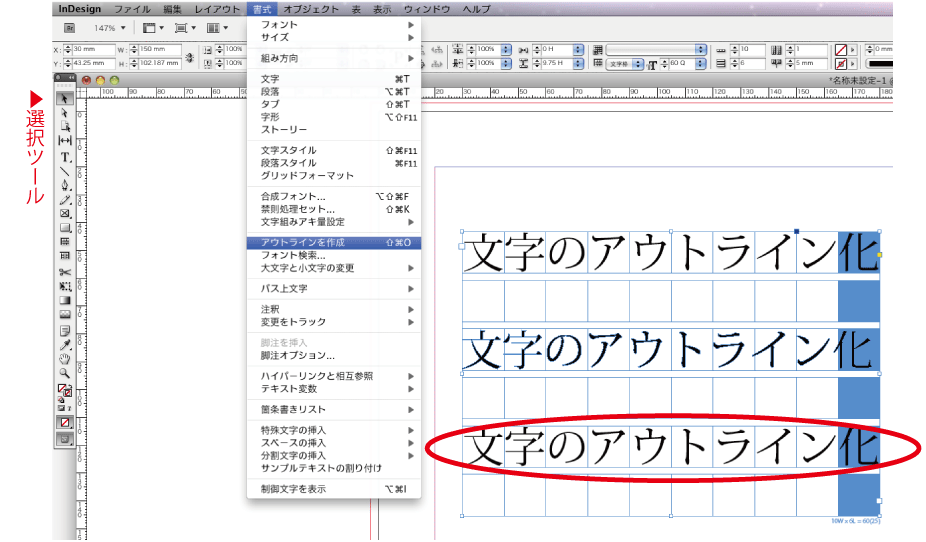Click フォント検索... menu entry
Screen dimensions: 926x542
[x=293, y=255]
